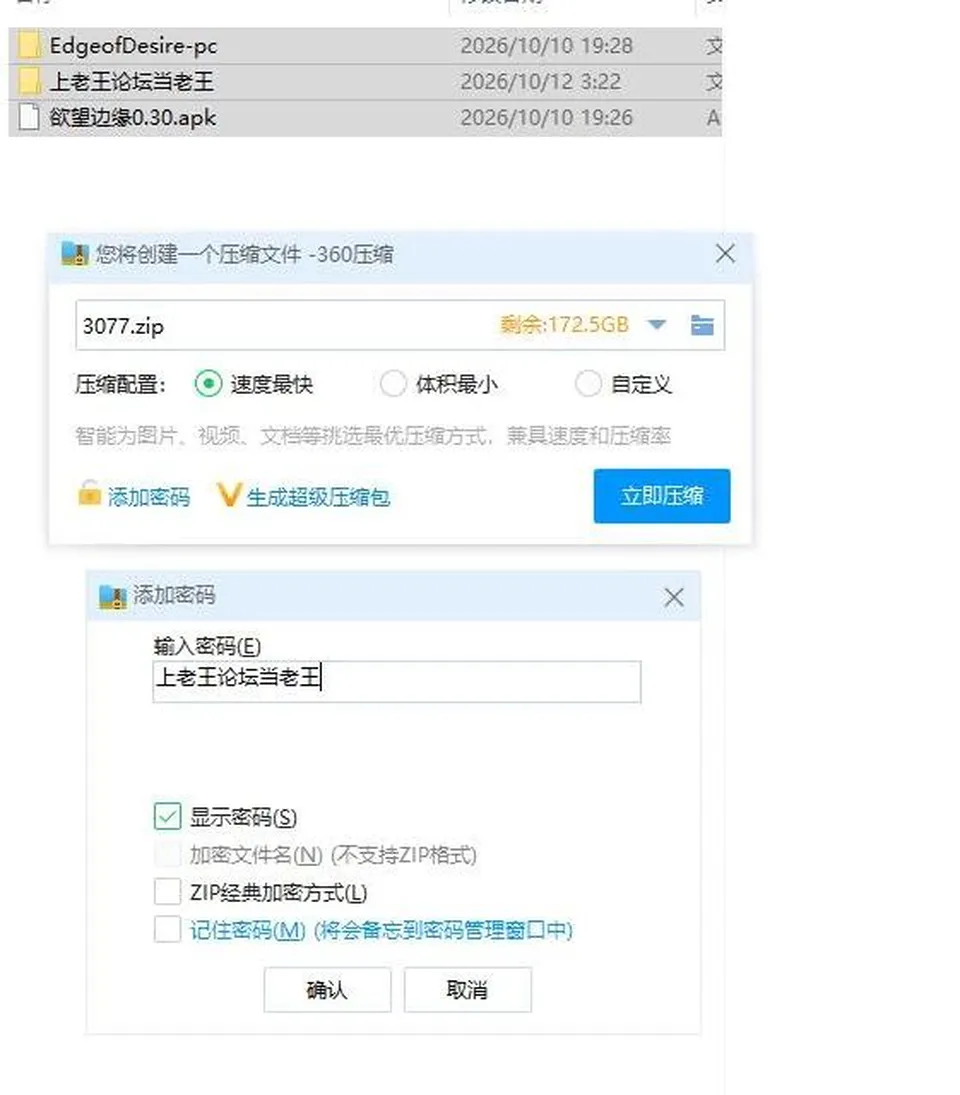This screenshot has height=1095, width=960.
Task: Check the 记住密码(M) checkbox
Action: click(168, 929)
